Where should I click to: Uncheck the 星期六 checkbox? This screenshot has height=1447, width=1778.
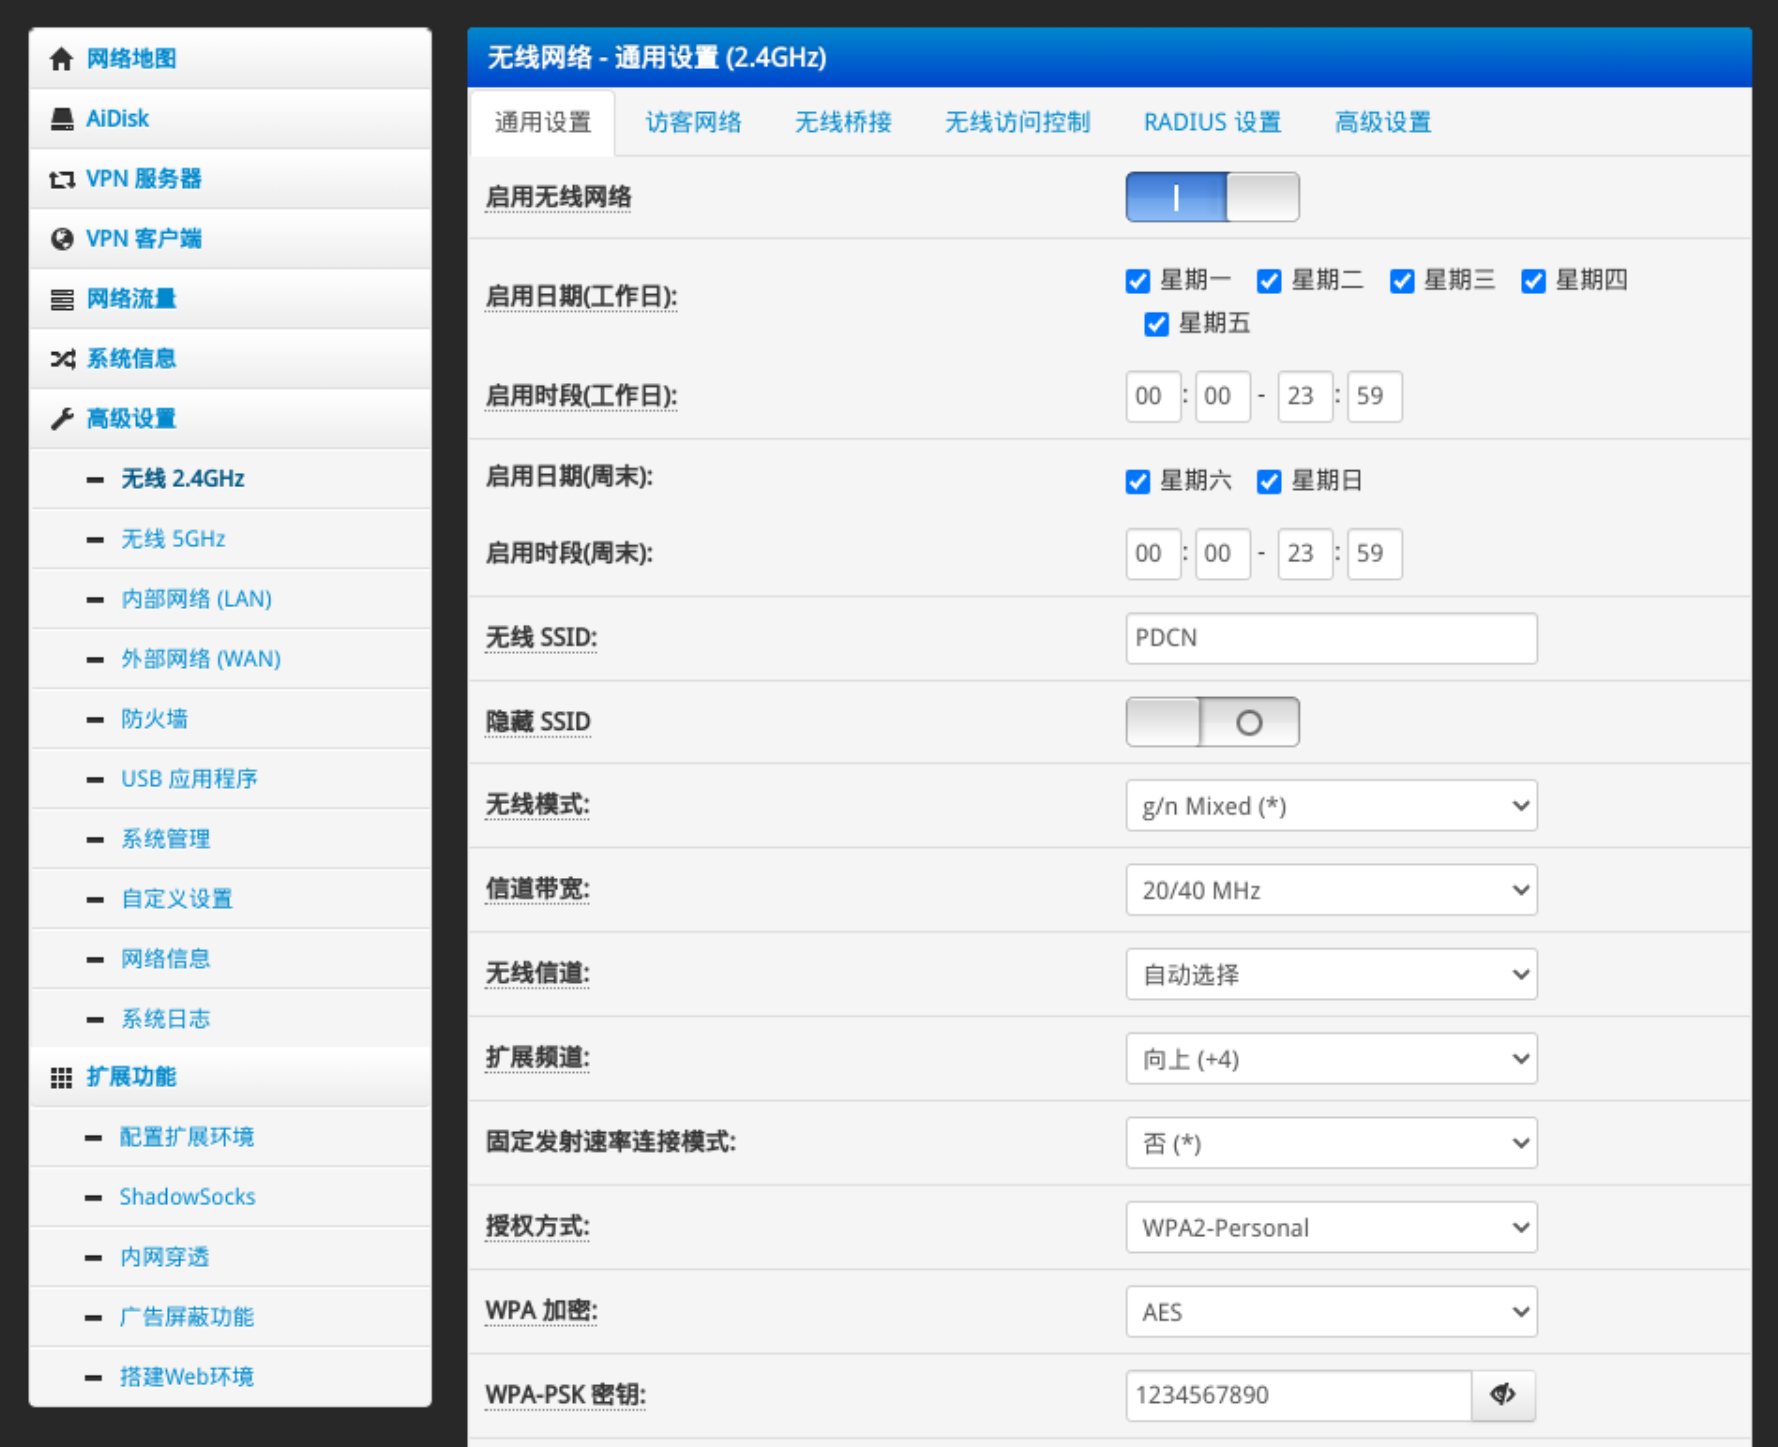coord(1138,482)
